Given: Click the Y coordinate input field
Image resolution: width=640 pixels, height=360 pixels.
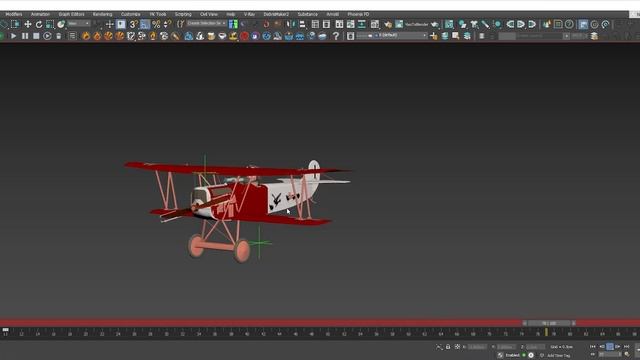Looking at the screenshot, I should (506, 347).
